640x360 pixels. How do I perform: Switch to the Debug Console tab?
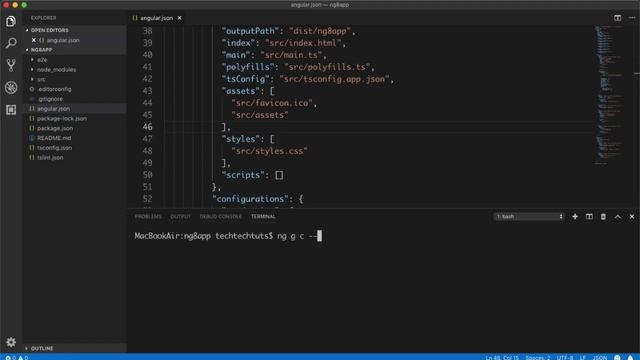coord(220,217)
